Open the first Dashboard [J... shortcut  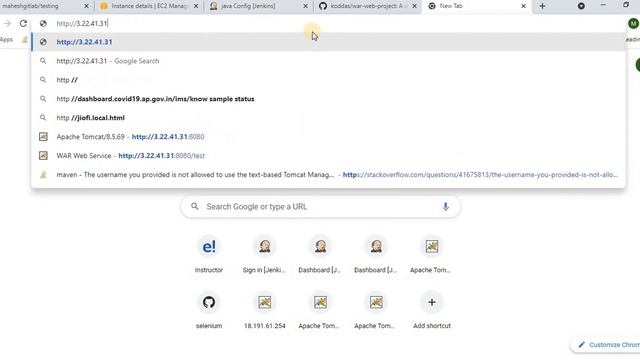pos(320,255)
